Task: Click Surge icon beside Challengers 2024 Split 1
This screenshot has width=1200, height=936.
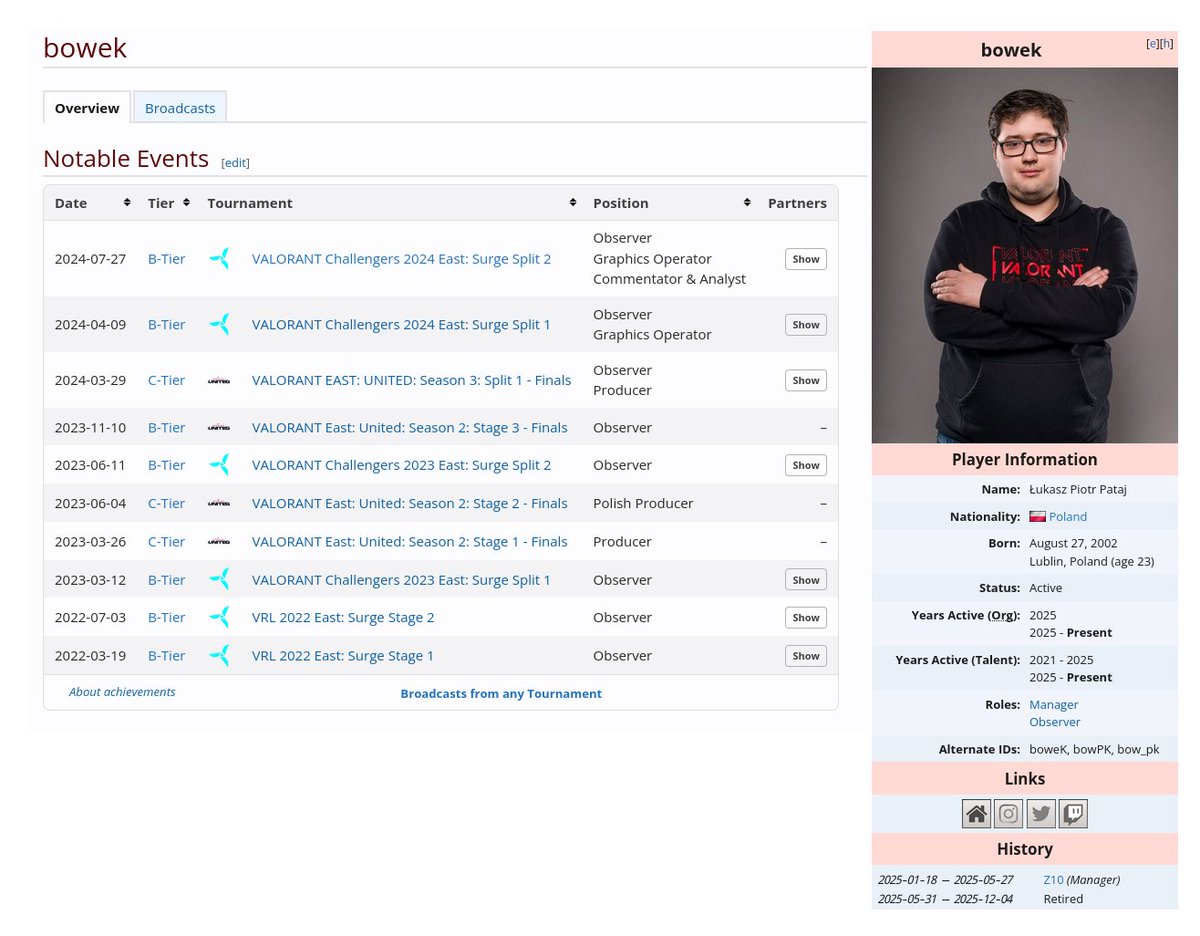Action: pyautogui.click(x=219, y=324)
